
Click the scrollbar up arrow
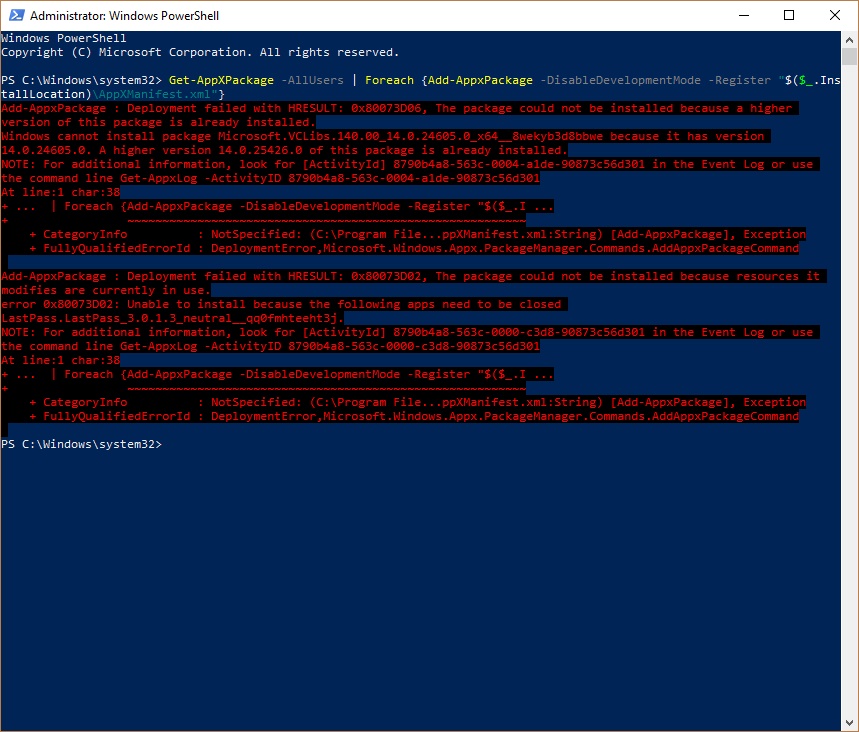coord(849,39)
